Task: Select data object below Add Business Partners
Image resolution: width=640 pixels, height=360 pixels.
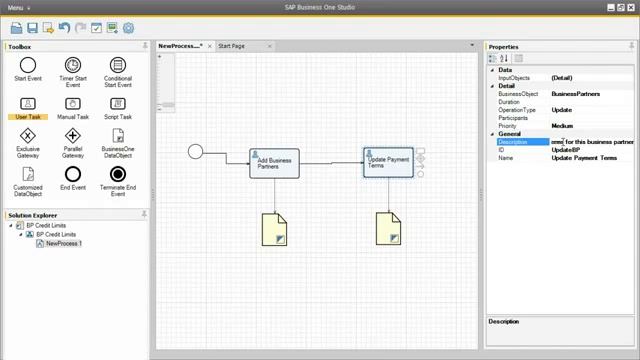Action: coord(274,229)
